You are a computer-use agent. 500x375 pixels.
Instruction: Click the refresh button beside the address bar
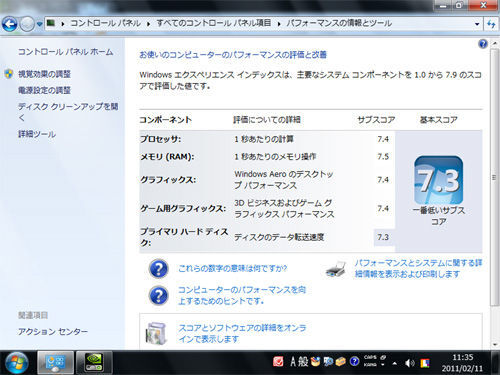click(x=491, y=24)
